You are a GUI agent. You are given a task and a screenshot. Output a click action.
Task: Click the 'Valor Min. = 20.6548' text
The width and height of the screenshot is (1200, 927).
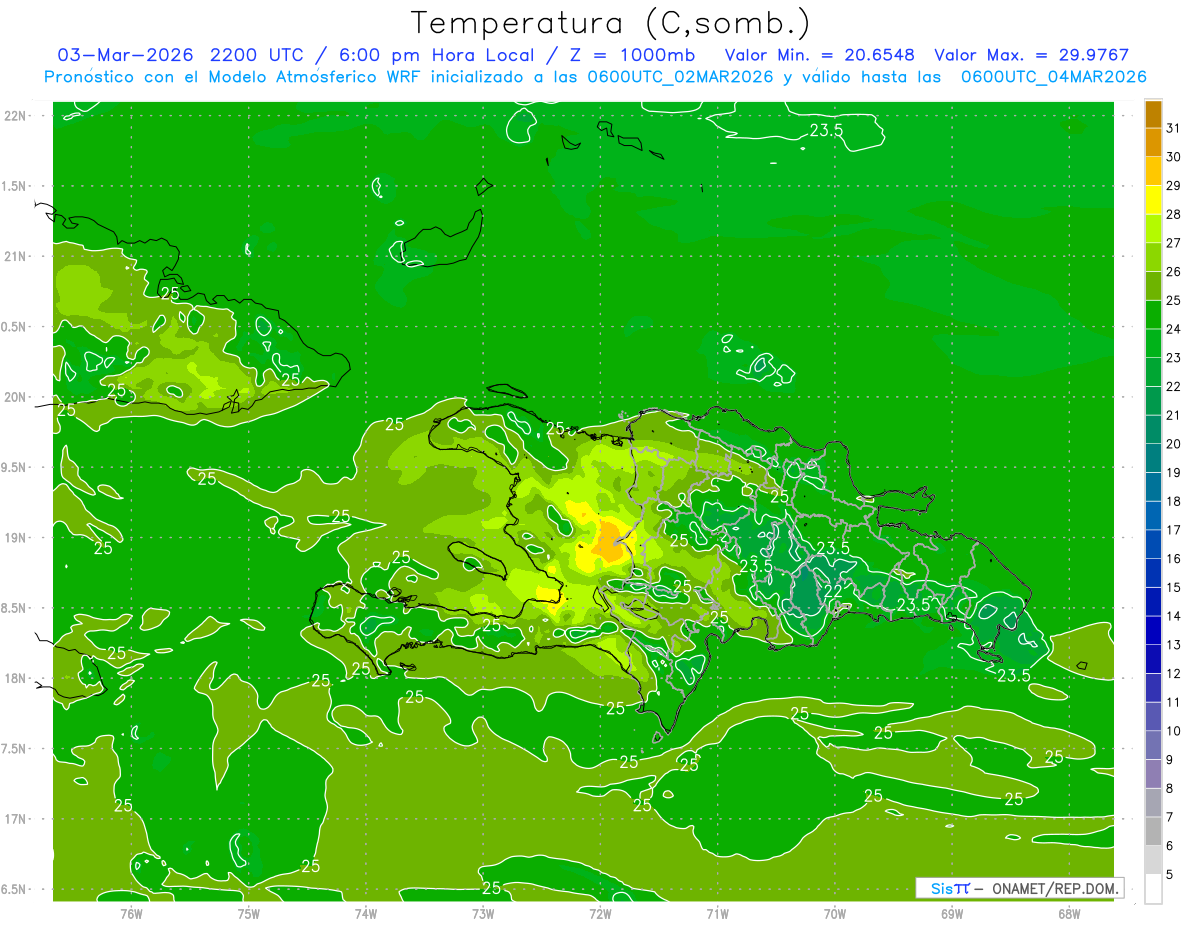[822, 55]
